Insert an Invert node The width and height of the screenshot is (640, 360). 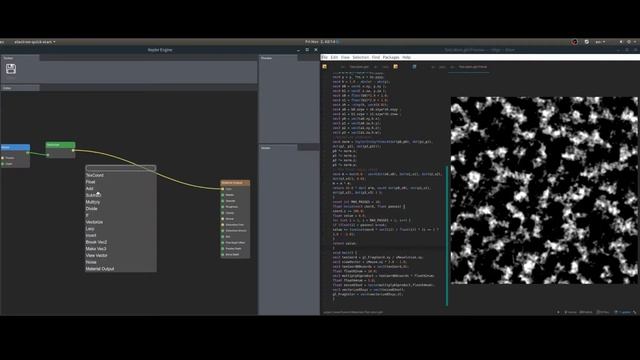pos(91,235)
